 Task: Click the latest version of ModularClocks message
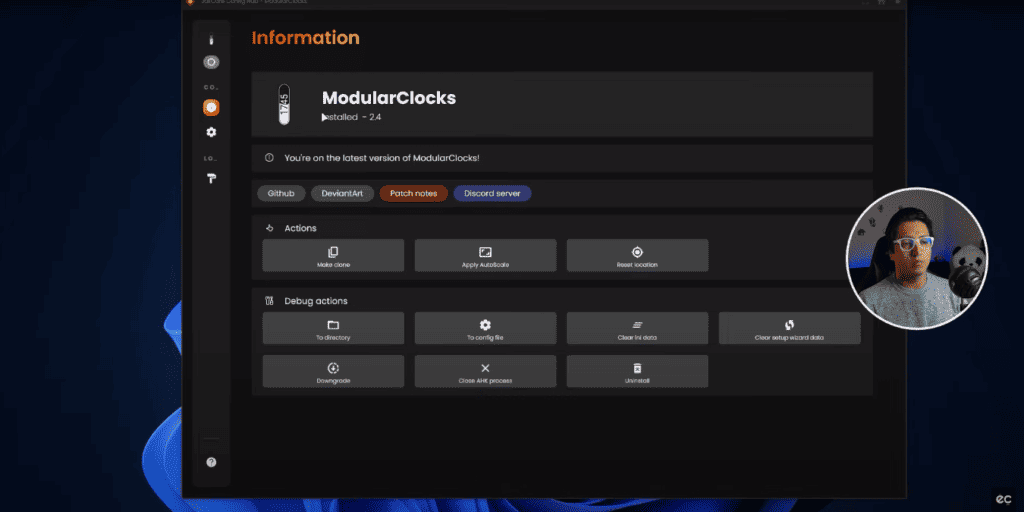(x=382, y=158)
